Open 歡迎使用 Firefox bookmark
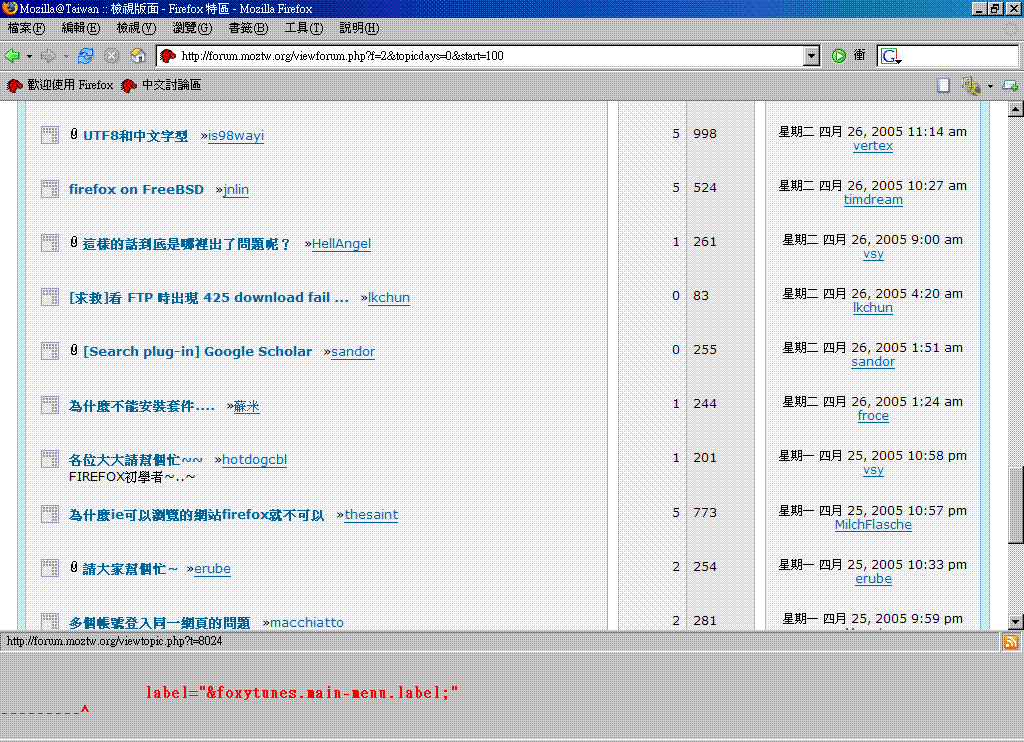 60,85
